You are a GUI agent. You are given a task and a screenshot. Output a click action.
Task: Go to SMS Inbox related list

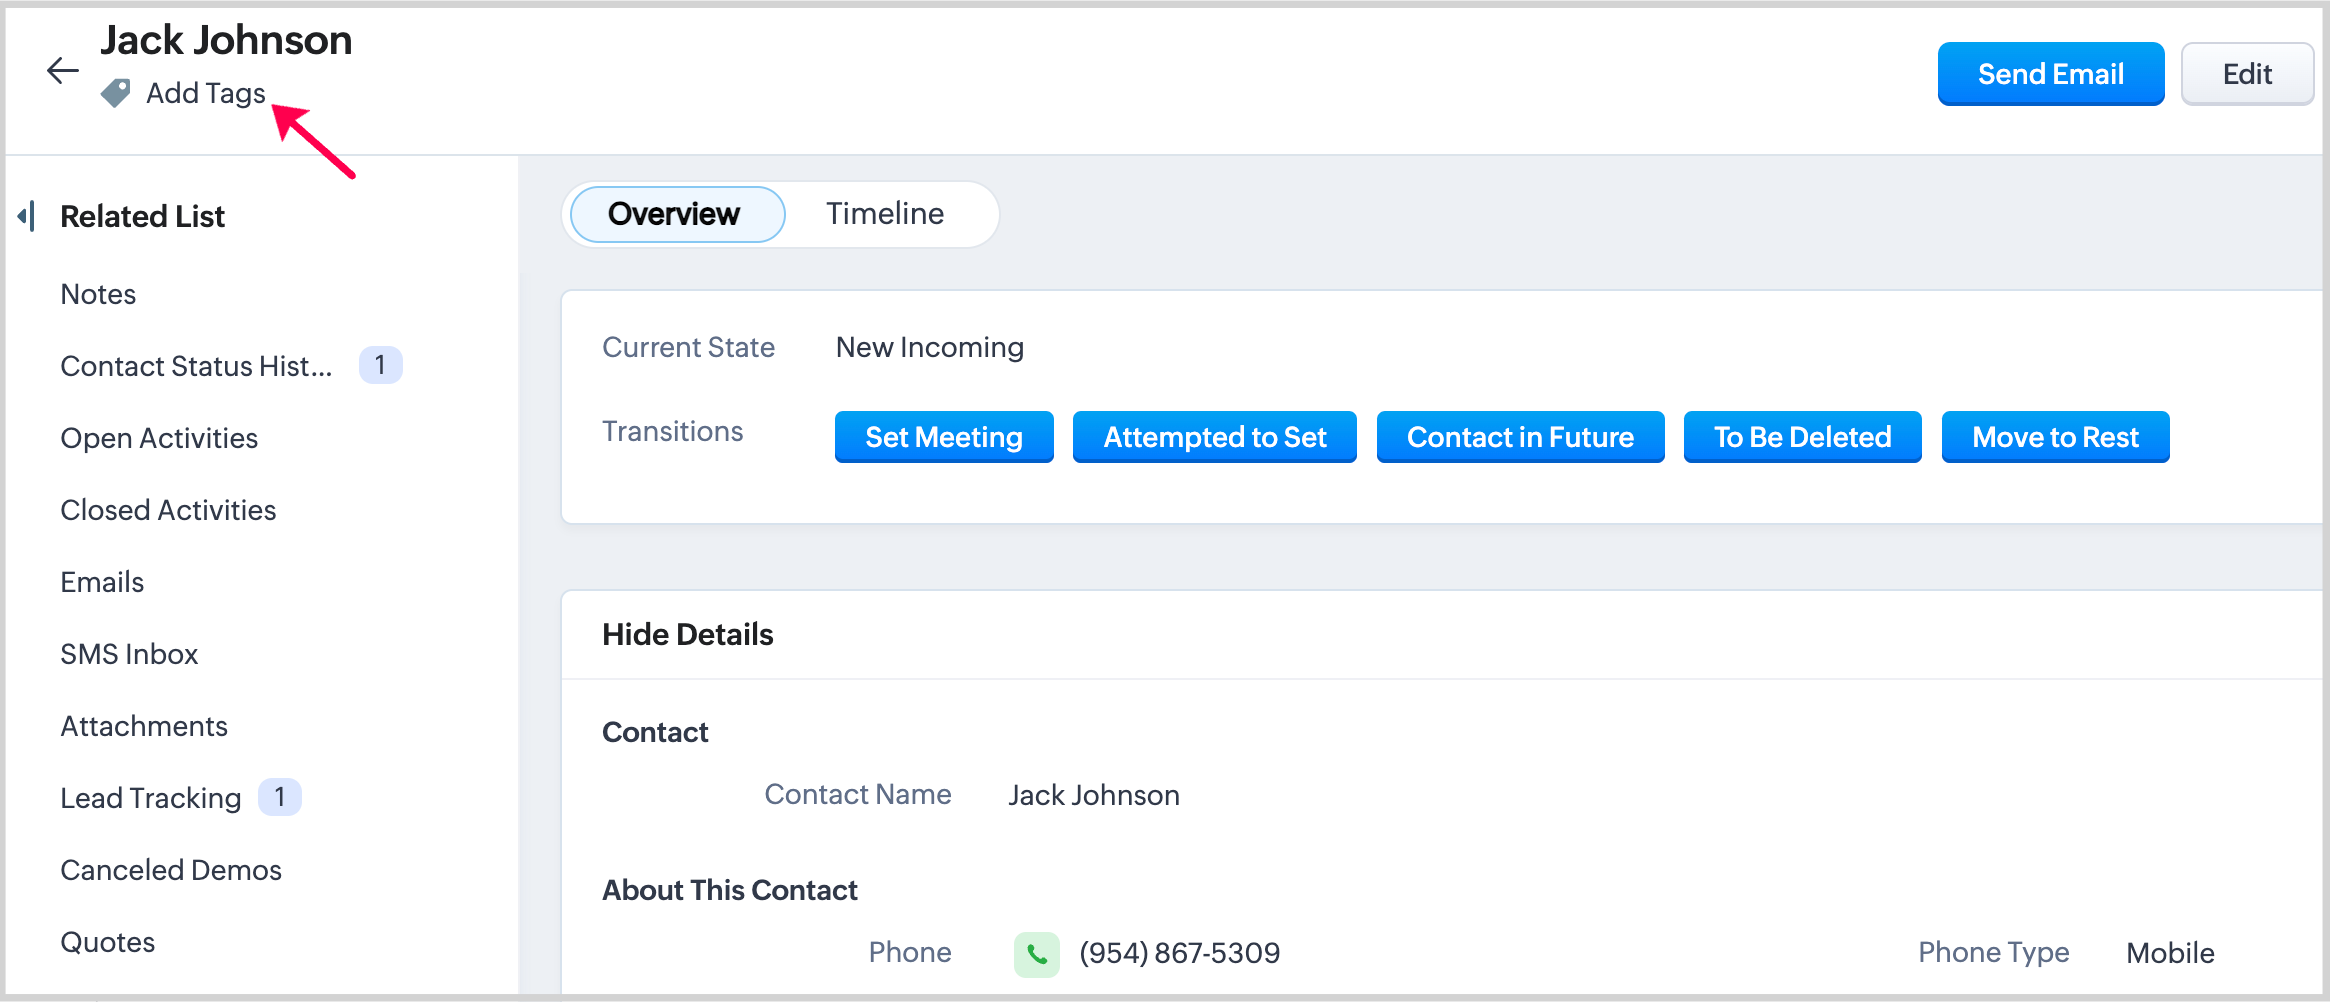[x=129, y=654]
